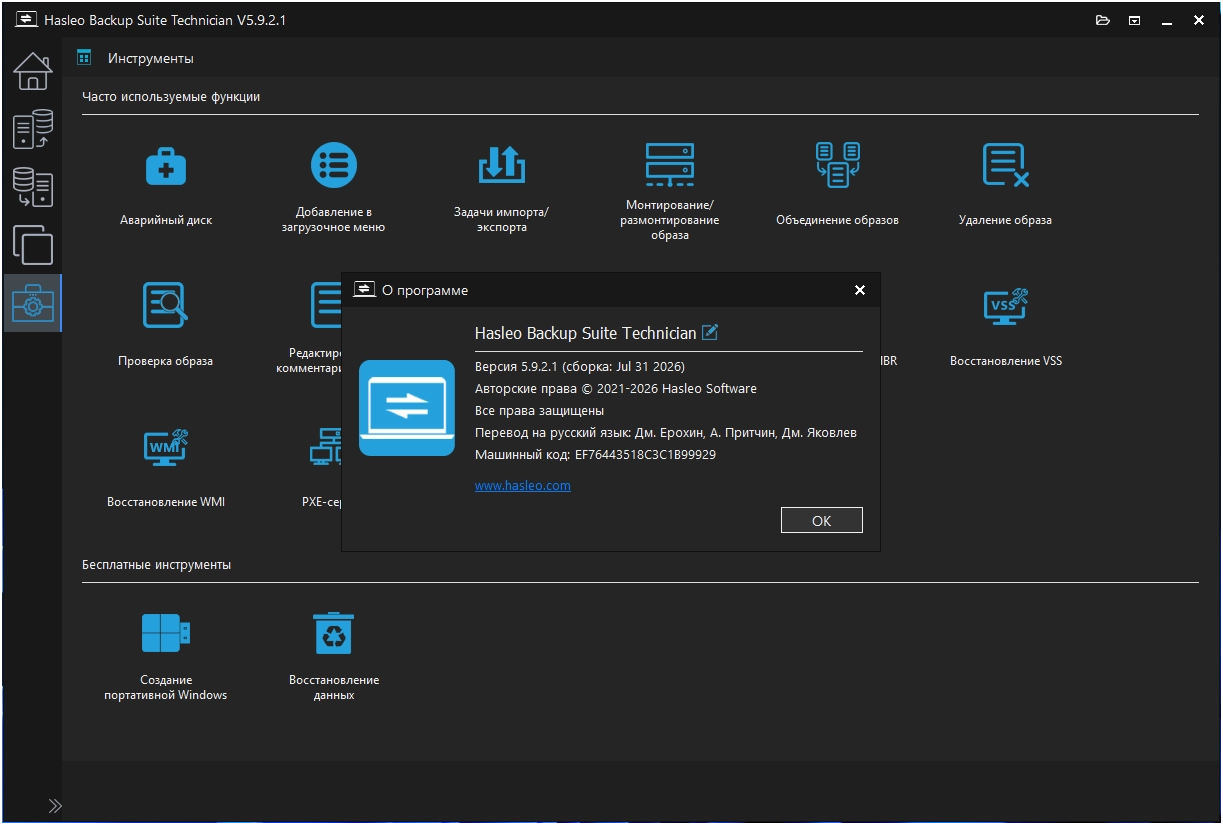
Task: Click the Часто используемые функции heading
Action: click(x=171, y=97)
